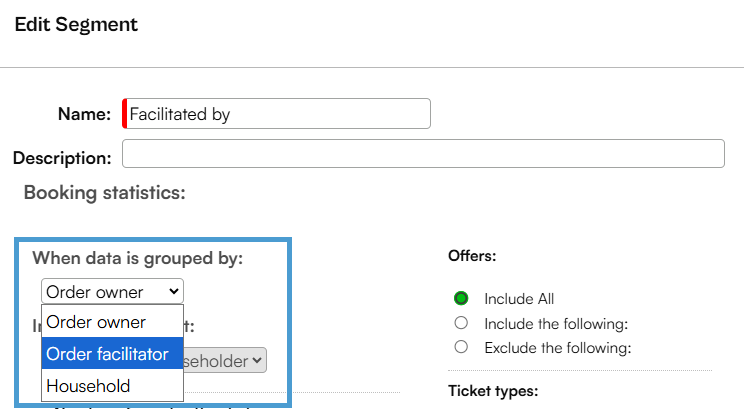The image size is (744, 409).
Task: Pick 'Household' from the dropdown list
Action: [x=112, y=385]
